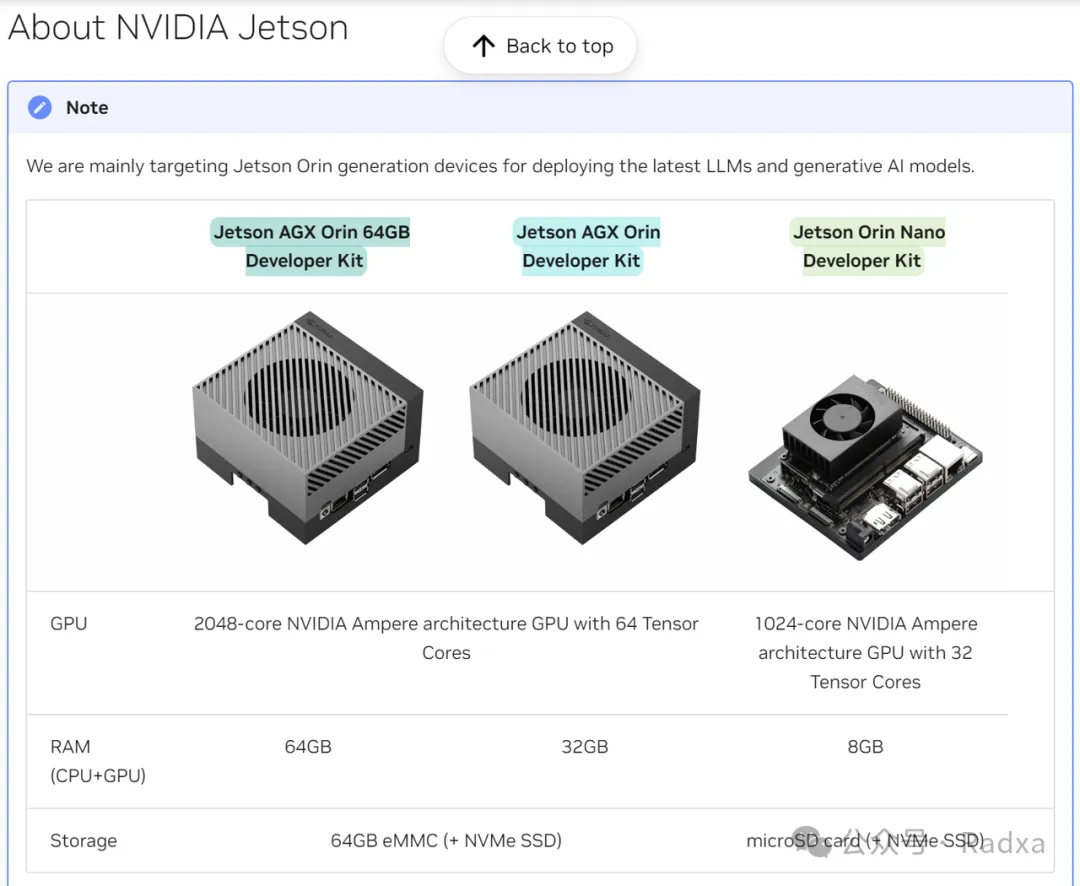Screen dimensions: 1080x886
Task: Open the Jetson Orin Nano Developer Kit link
Action: click(x=868, y=246)
